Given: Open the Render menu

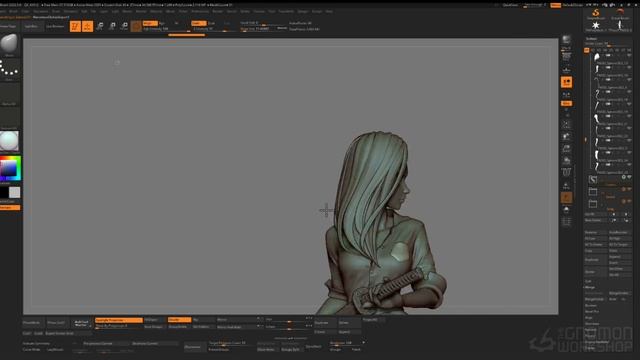Looking at the screenshot, I should tap(218, 11).
